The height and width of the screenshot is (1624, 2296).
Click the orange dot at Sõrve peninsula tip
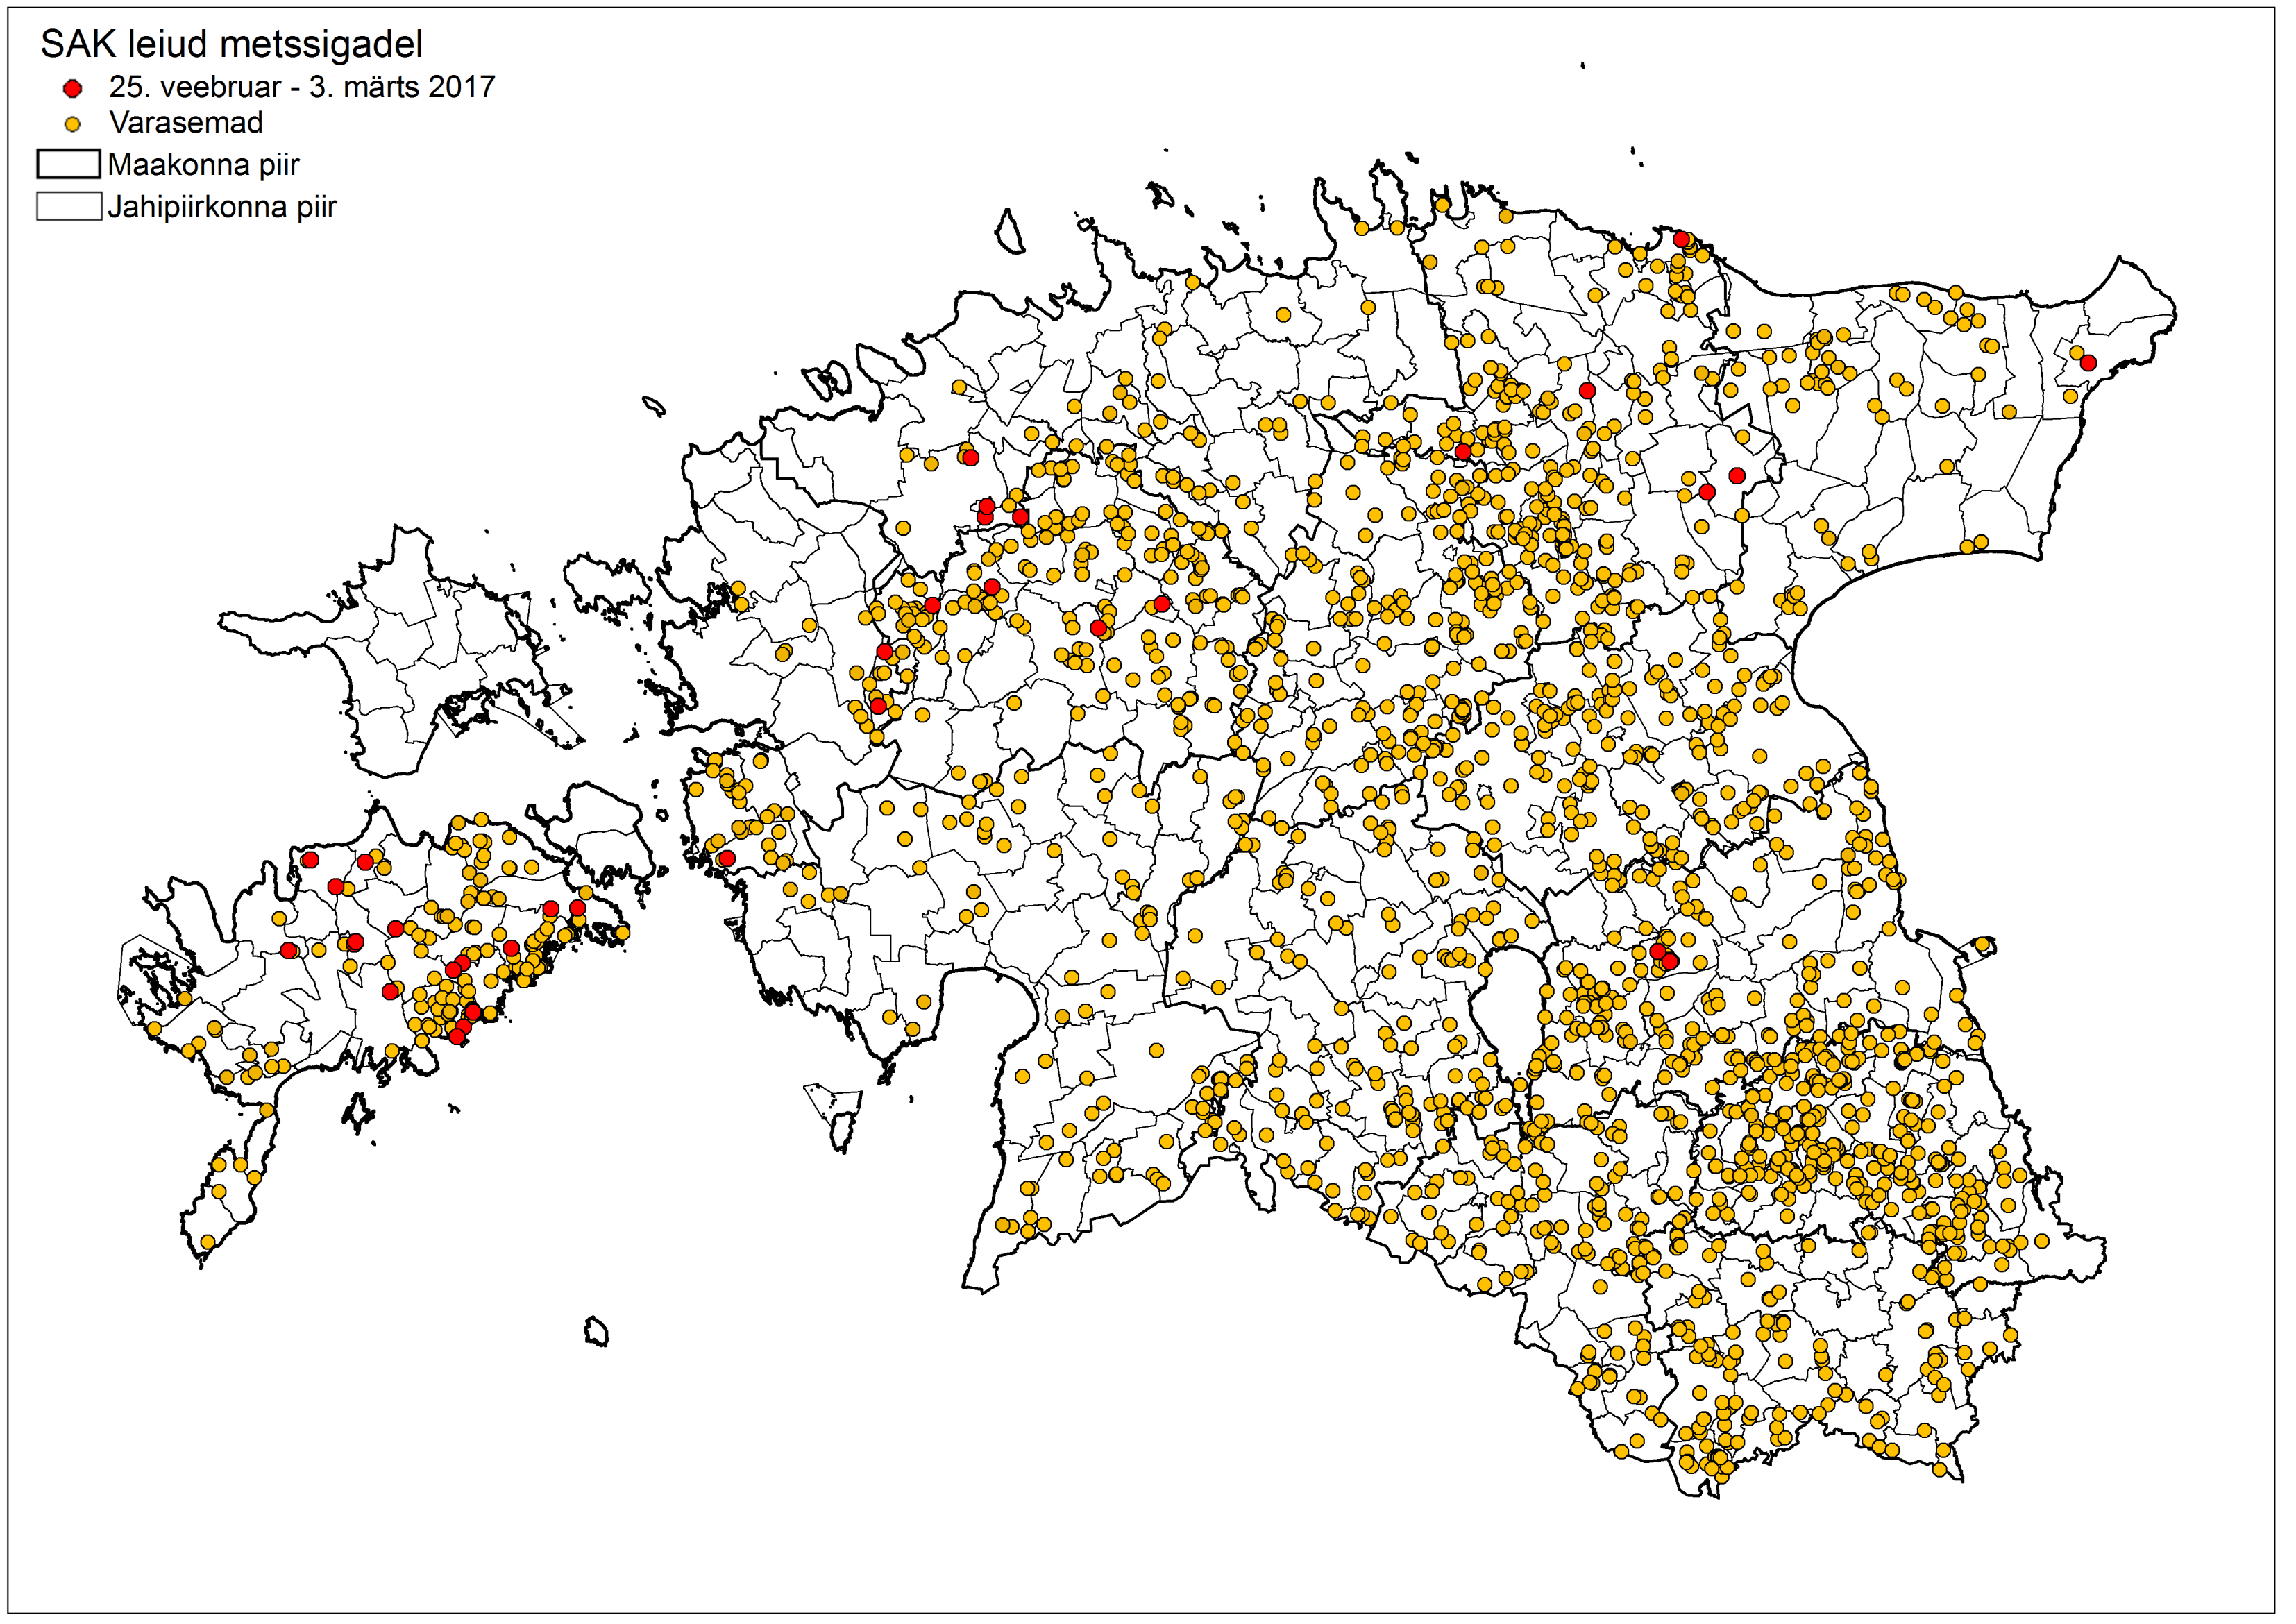[x=207, y=1242]
